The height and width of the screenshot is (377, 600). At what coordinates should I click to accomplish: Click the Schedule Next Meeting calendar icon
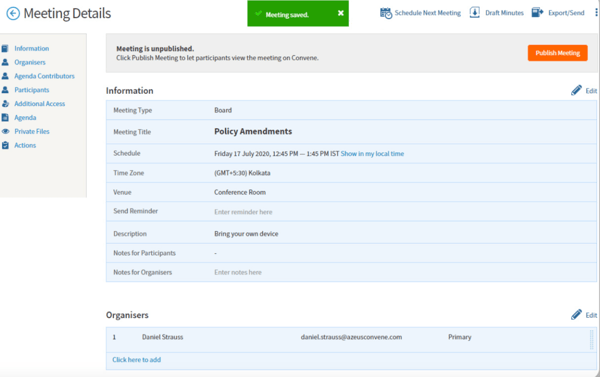click(x=386, y=13)
